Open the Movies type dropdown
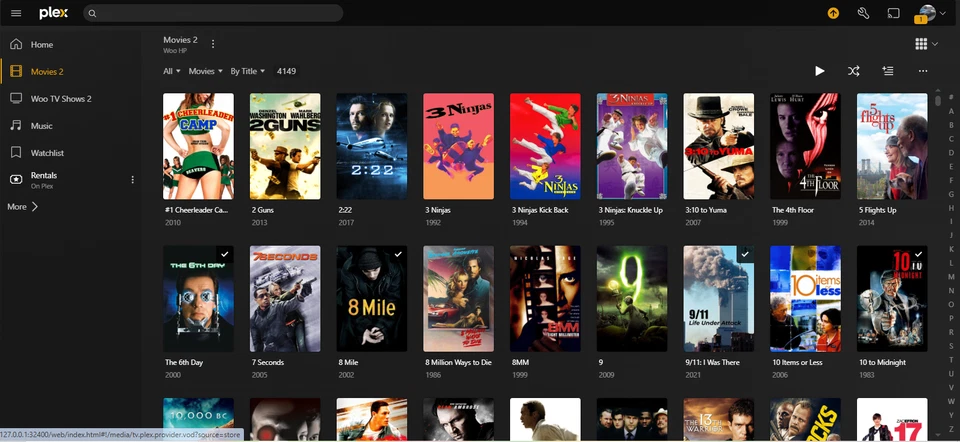This screenshot has height=442, width=960. (205, 71)
